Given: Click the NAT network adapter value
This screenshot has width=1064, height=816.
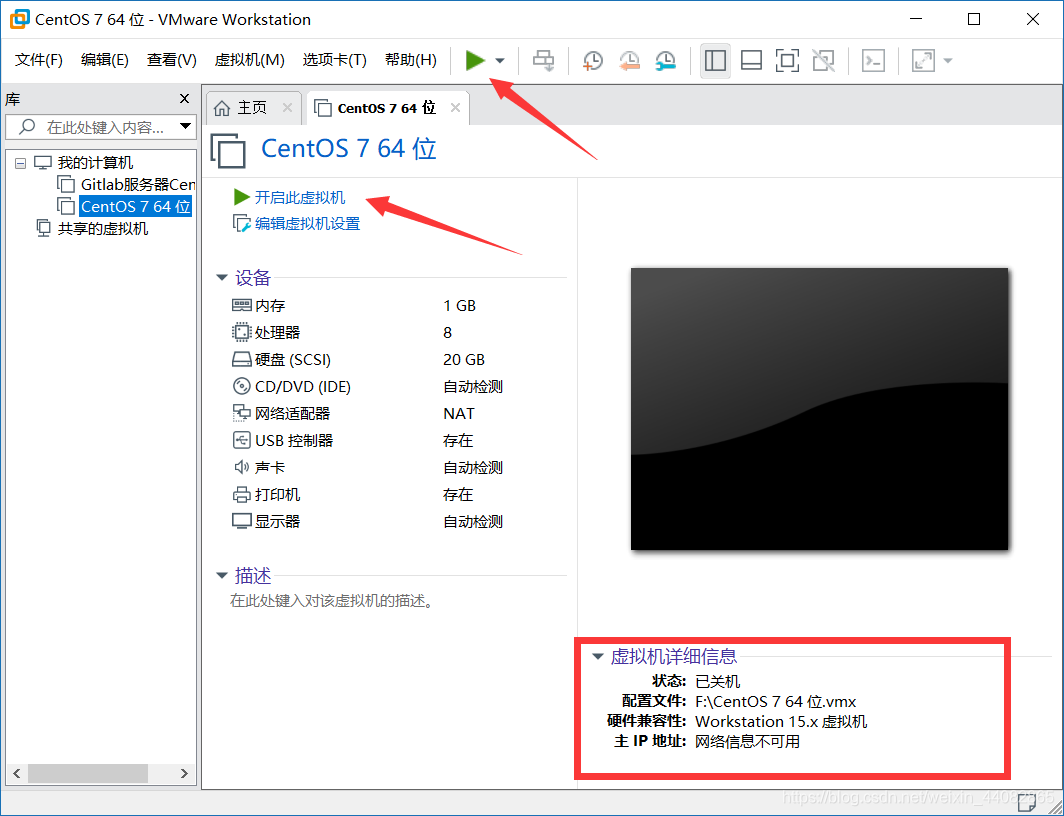Looking at the screenshot, I should 459,414.
